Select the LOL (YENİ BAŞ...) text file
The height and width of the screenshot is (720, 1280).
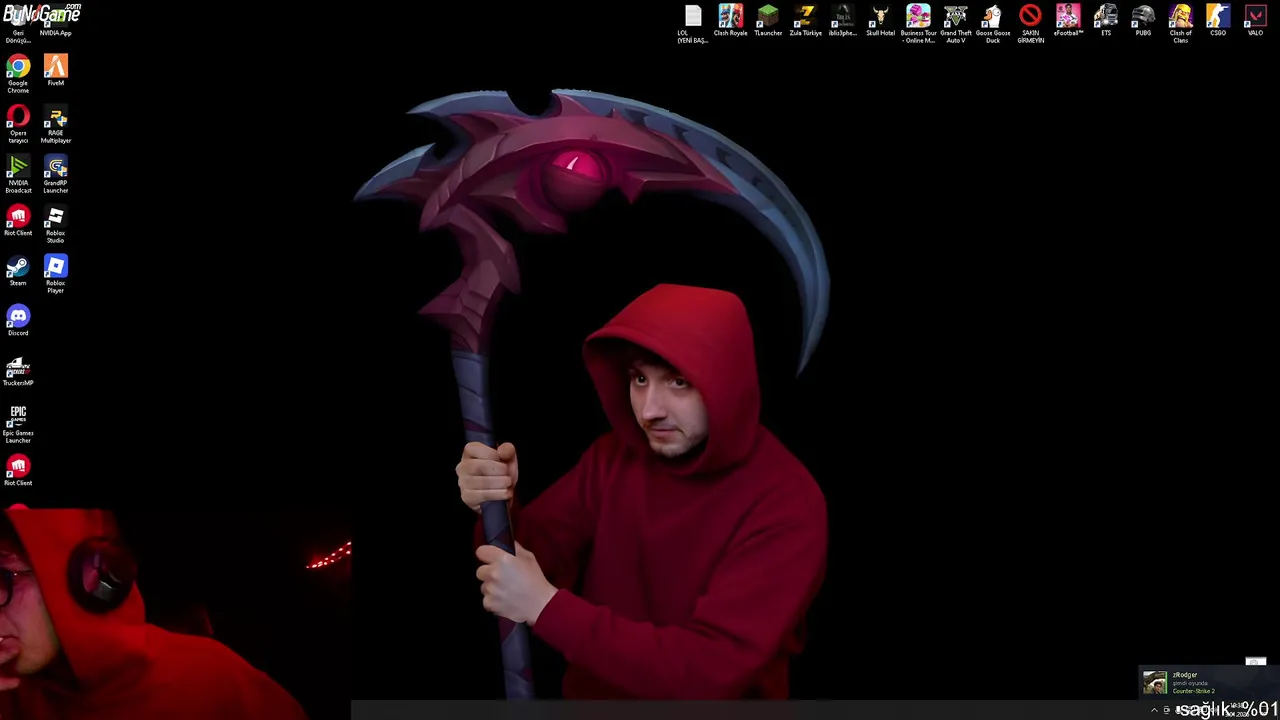click(693, 24)
